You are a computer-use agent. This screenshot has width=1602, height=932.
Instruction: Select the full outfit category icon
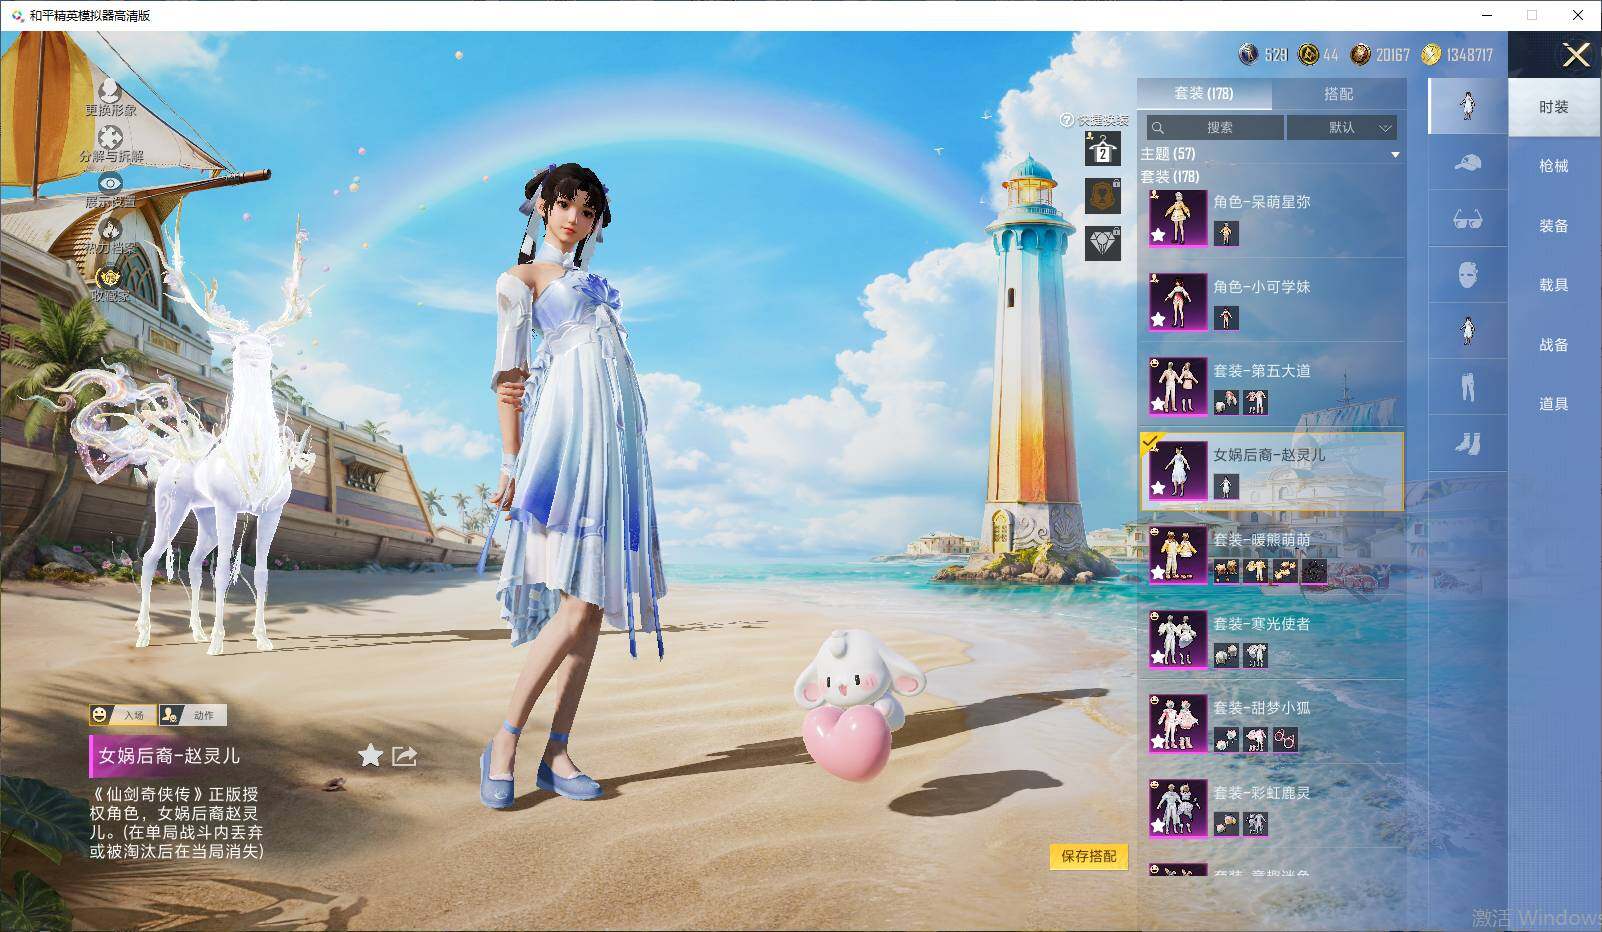click(1467, 106)
